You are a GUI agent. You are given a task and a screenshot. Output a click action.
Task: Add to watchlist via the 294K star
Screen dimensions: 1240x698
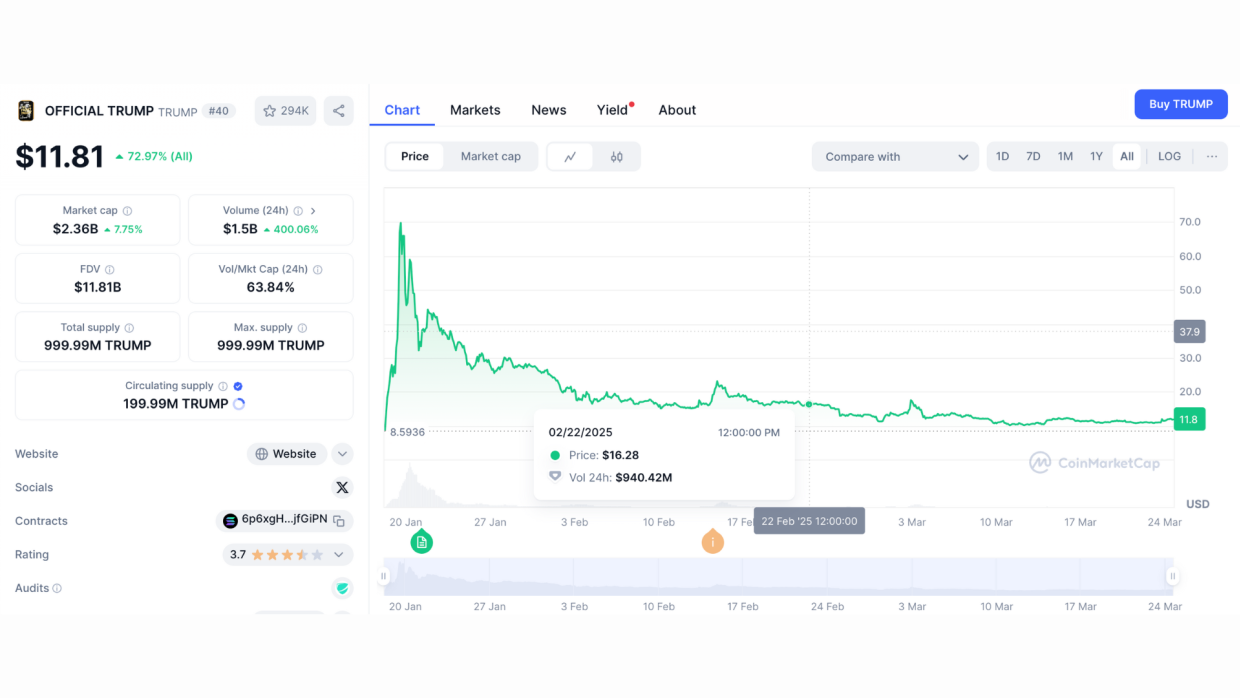[x=285, y=111]
